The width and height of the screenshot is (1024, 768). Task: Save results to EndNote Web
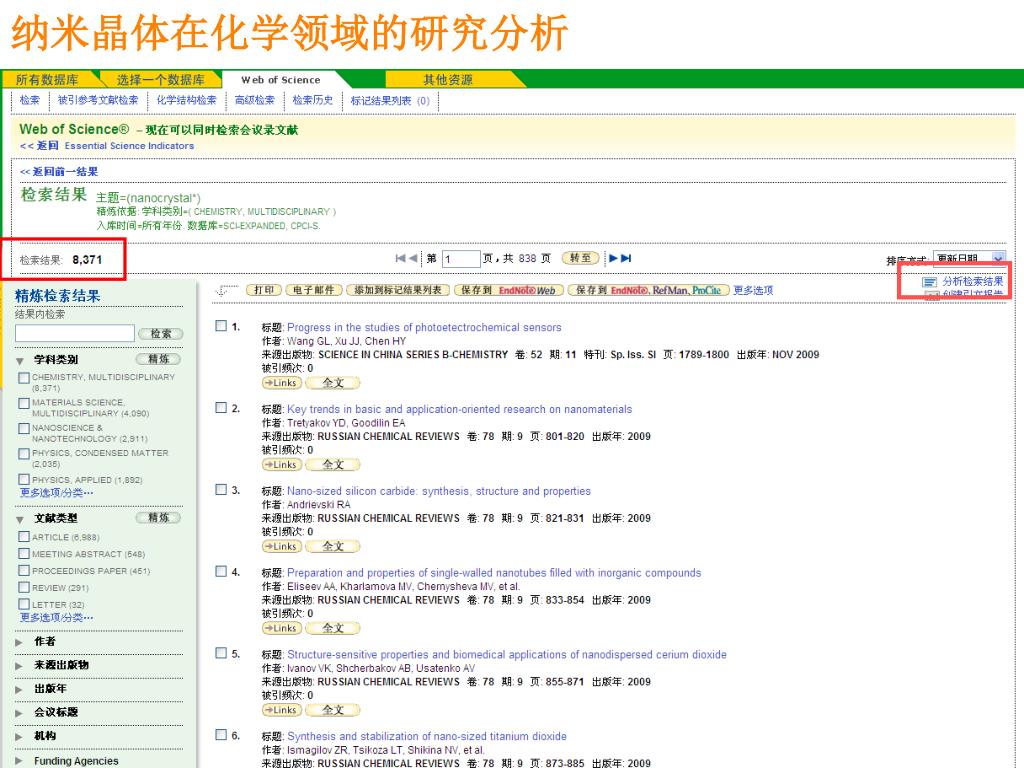tap(508, 291)
